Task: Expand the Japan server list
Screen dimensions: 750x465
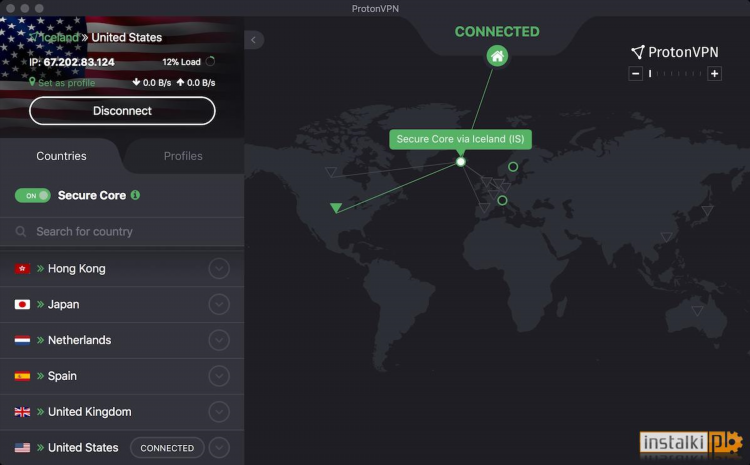Action: [x=219, y=304]
